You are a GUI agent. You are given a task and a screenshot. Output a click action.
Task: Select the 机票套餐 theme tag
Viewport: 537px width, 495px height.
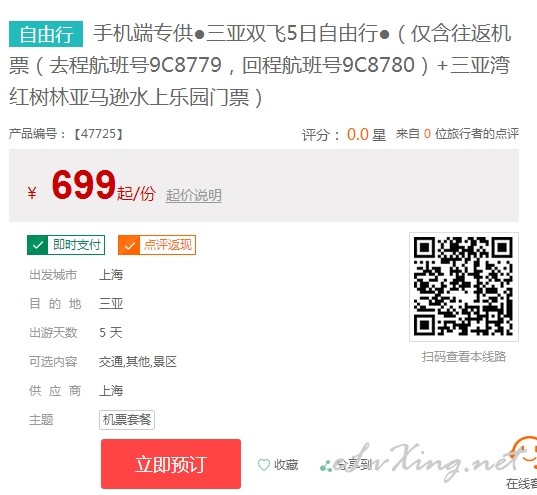[127, 420]
